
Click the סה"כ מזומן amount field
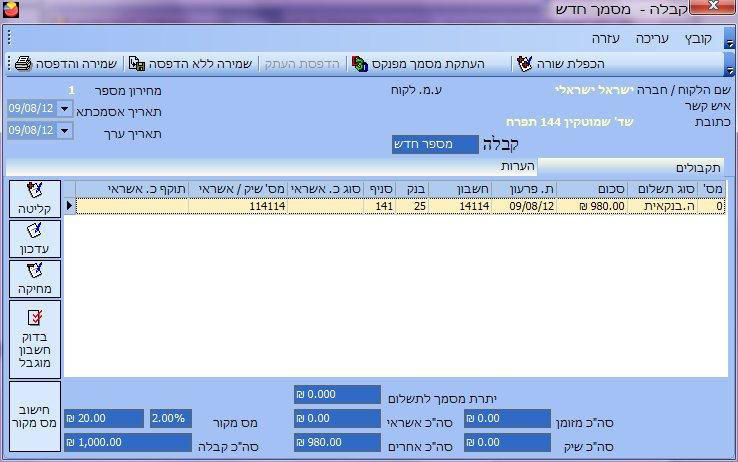507,418
